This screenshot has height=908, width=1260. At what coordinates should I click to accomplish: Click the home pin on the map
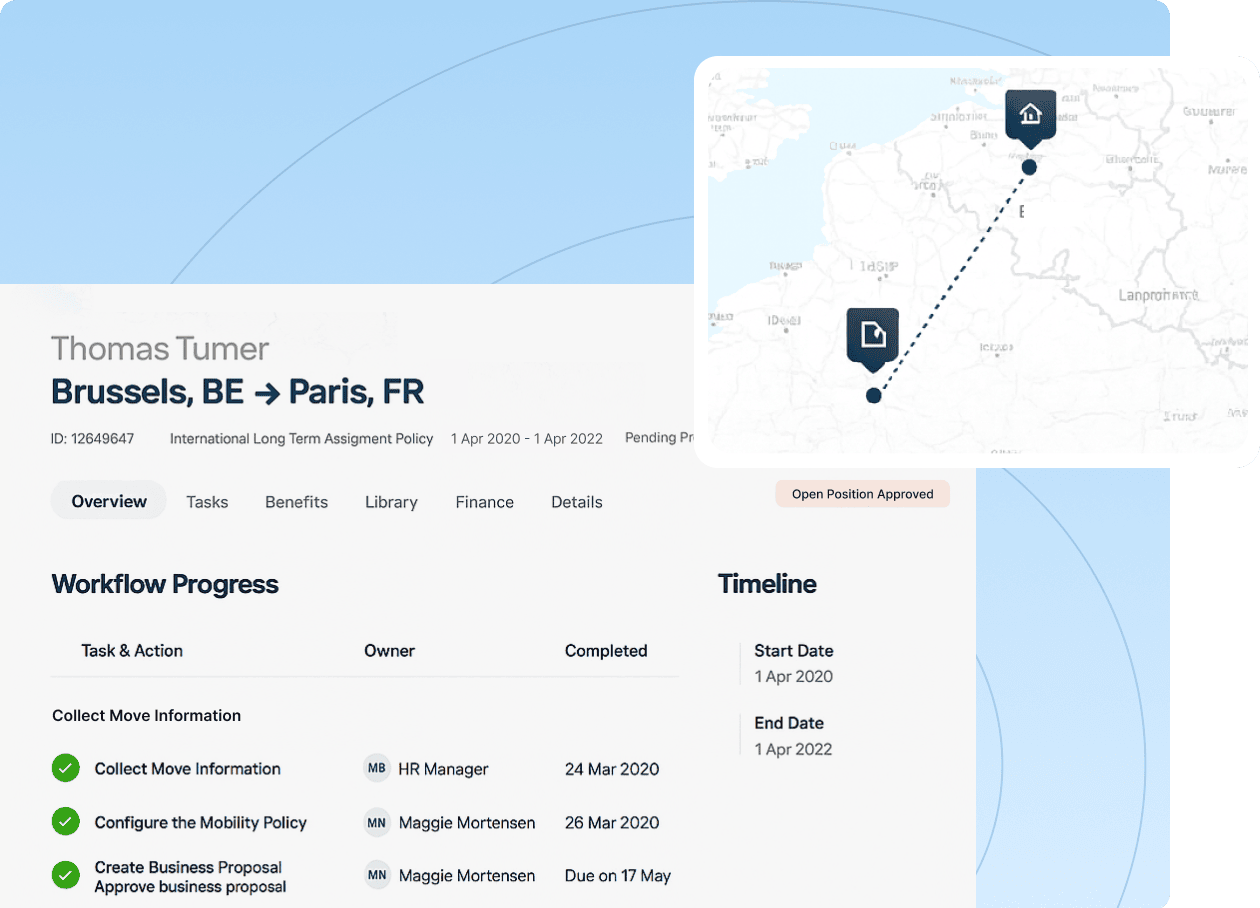click(1030, 114)
